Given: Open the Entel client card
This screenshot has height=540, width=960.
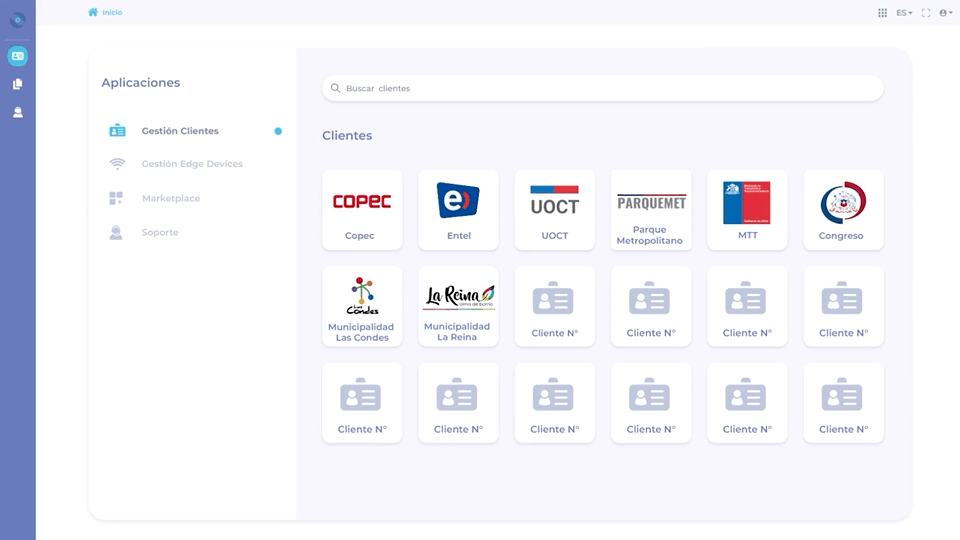Looking at the screenshot, I should pos(459,210).
